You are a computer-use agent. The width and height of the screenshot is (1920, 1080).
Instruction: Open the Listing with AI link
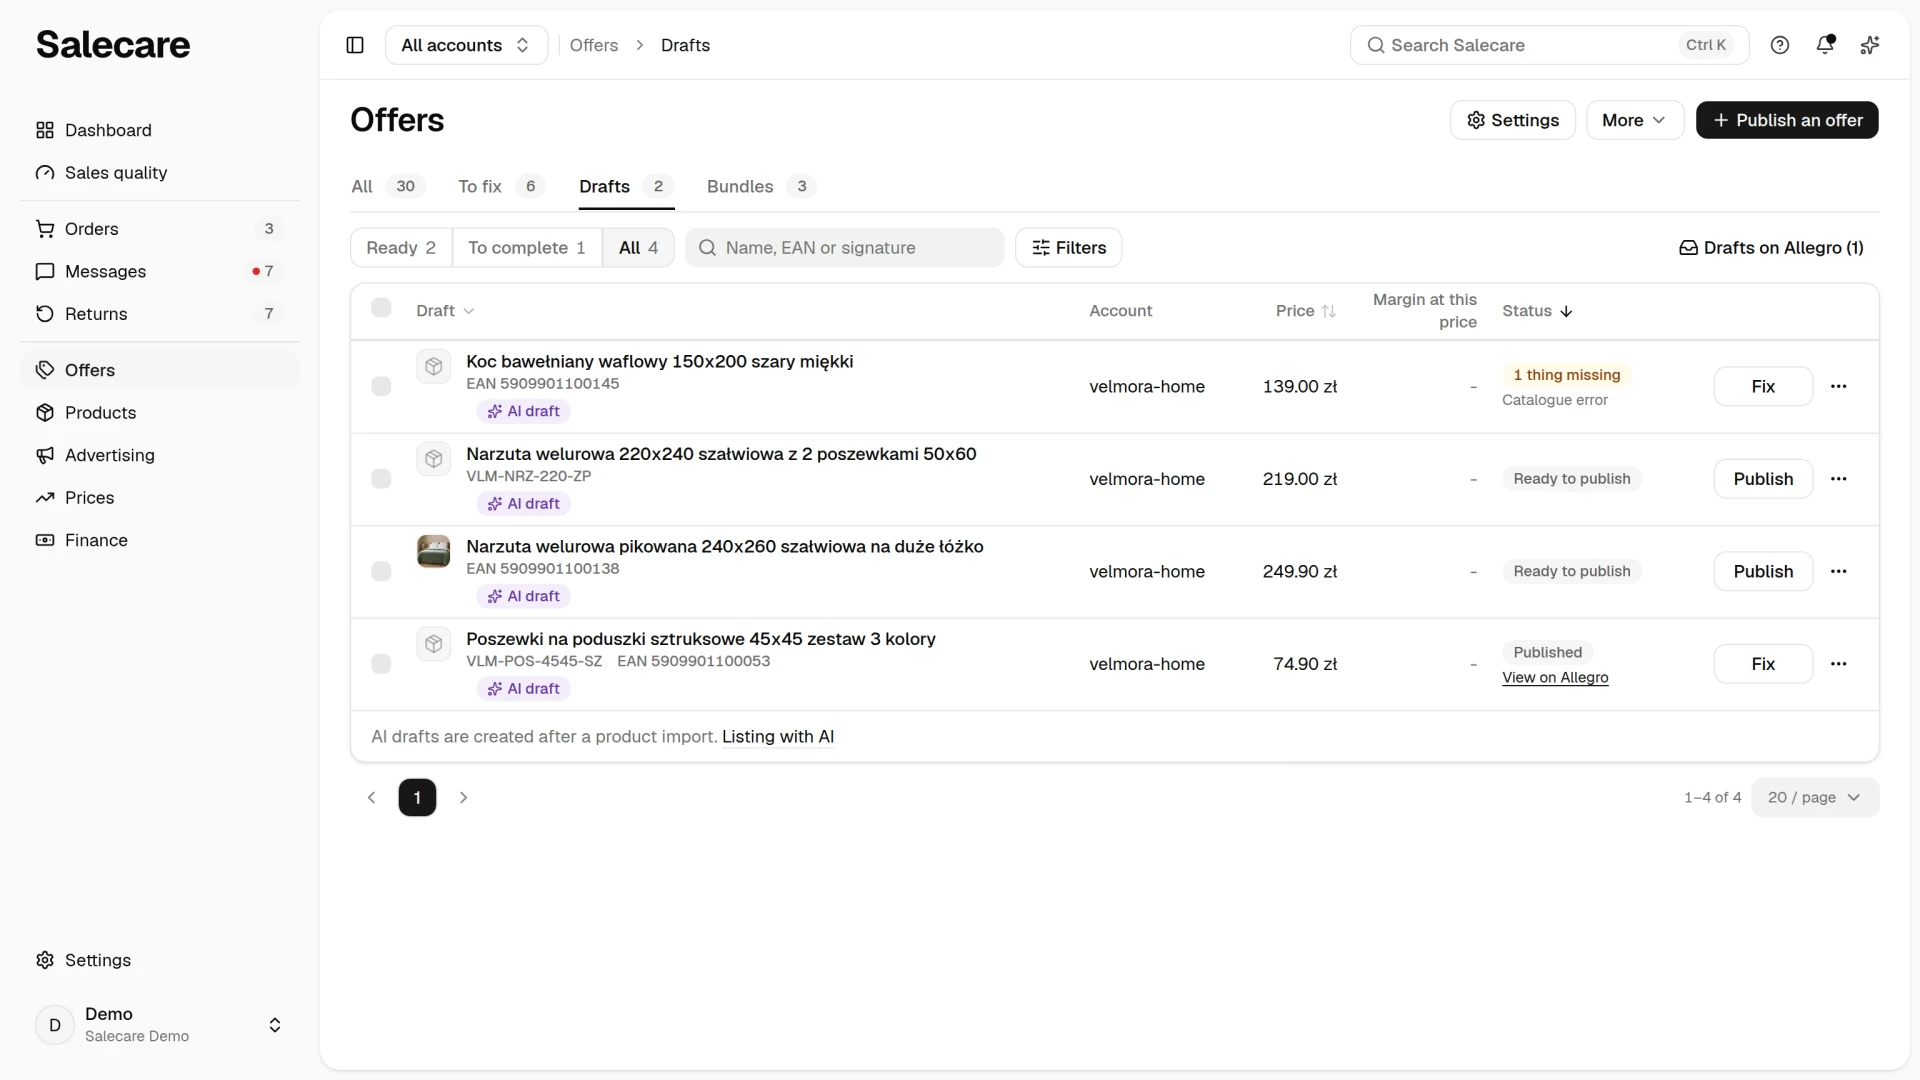point(778,737)
